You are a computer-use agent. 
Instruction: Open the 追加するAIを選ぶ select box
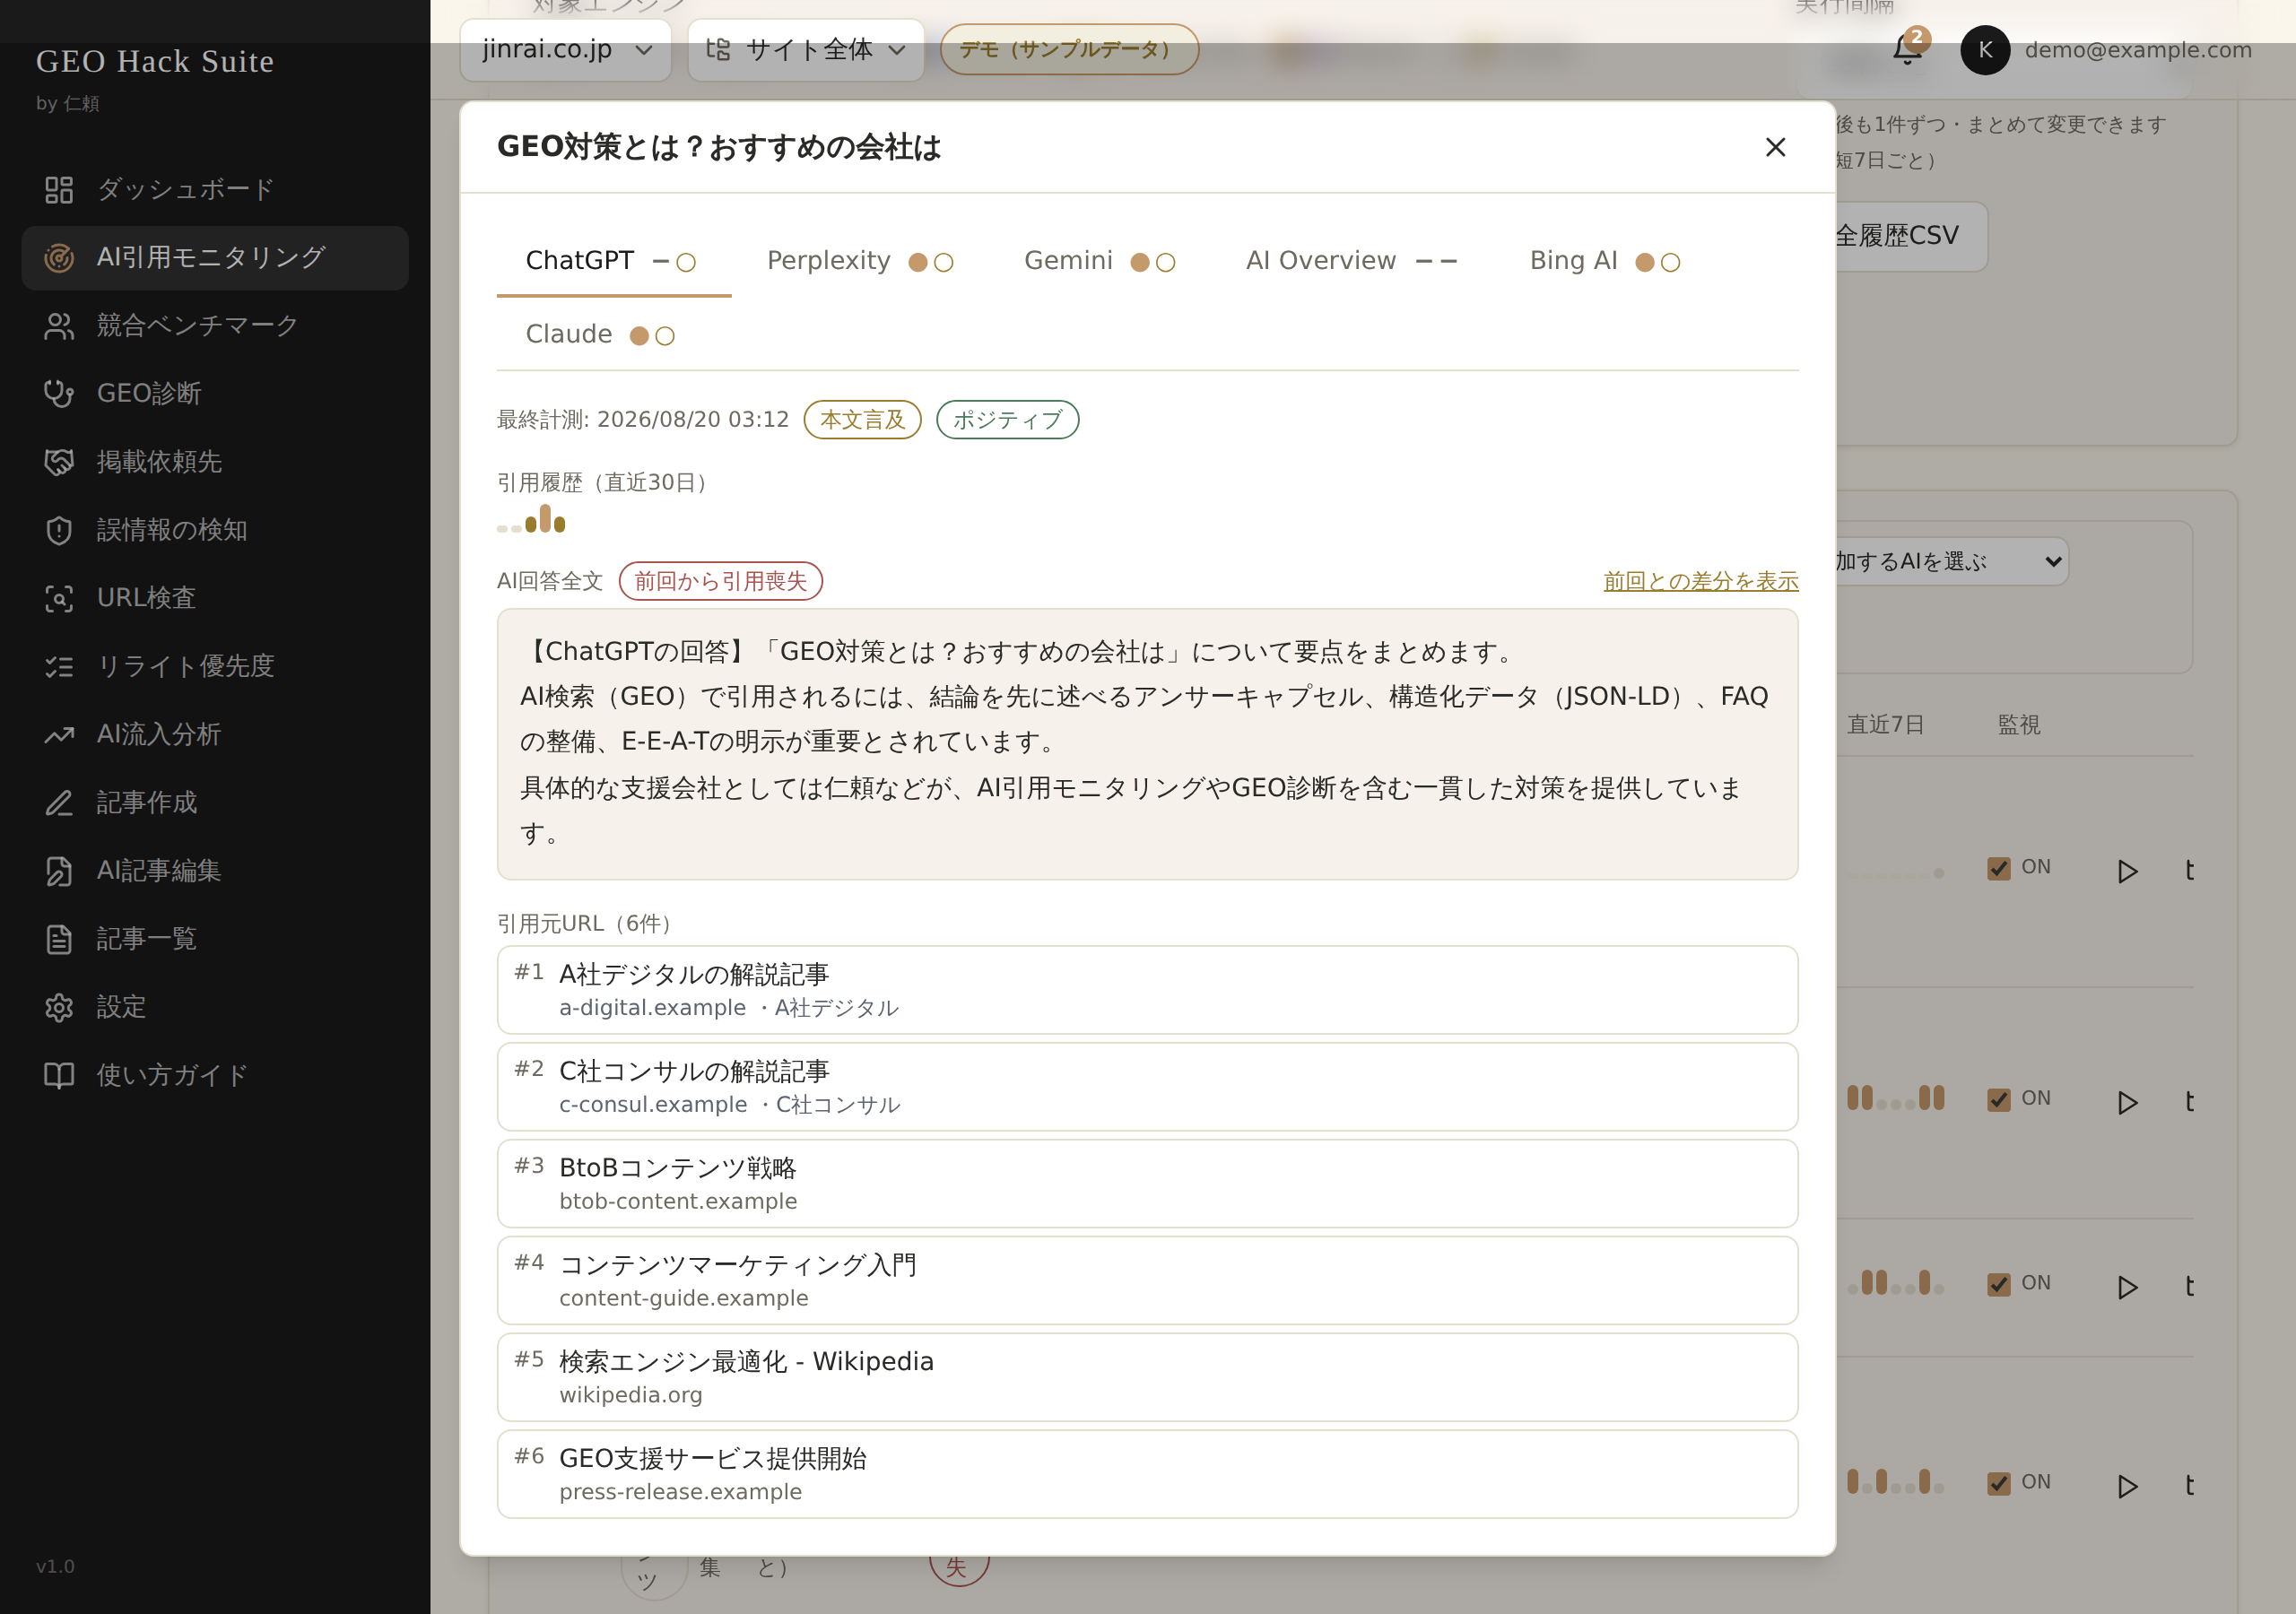[1950, 562]
